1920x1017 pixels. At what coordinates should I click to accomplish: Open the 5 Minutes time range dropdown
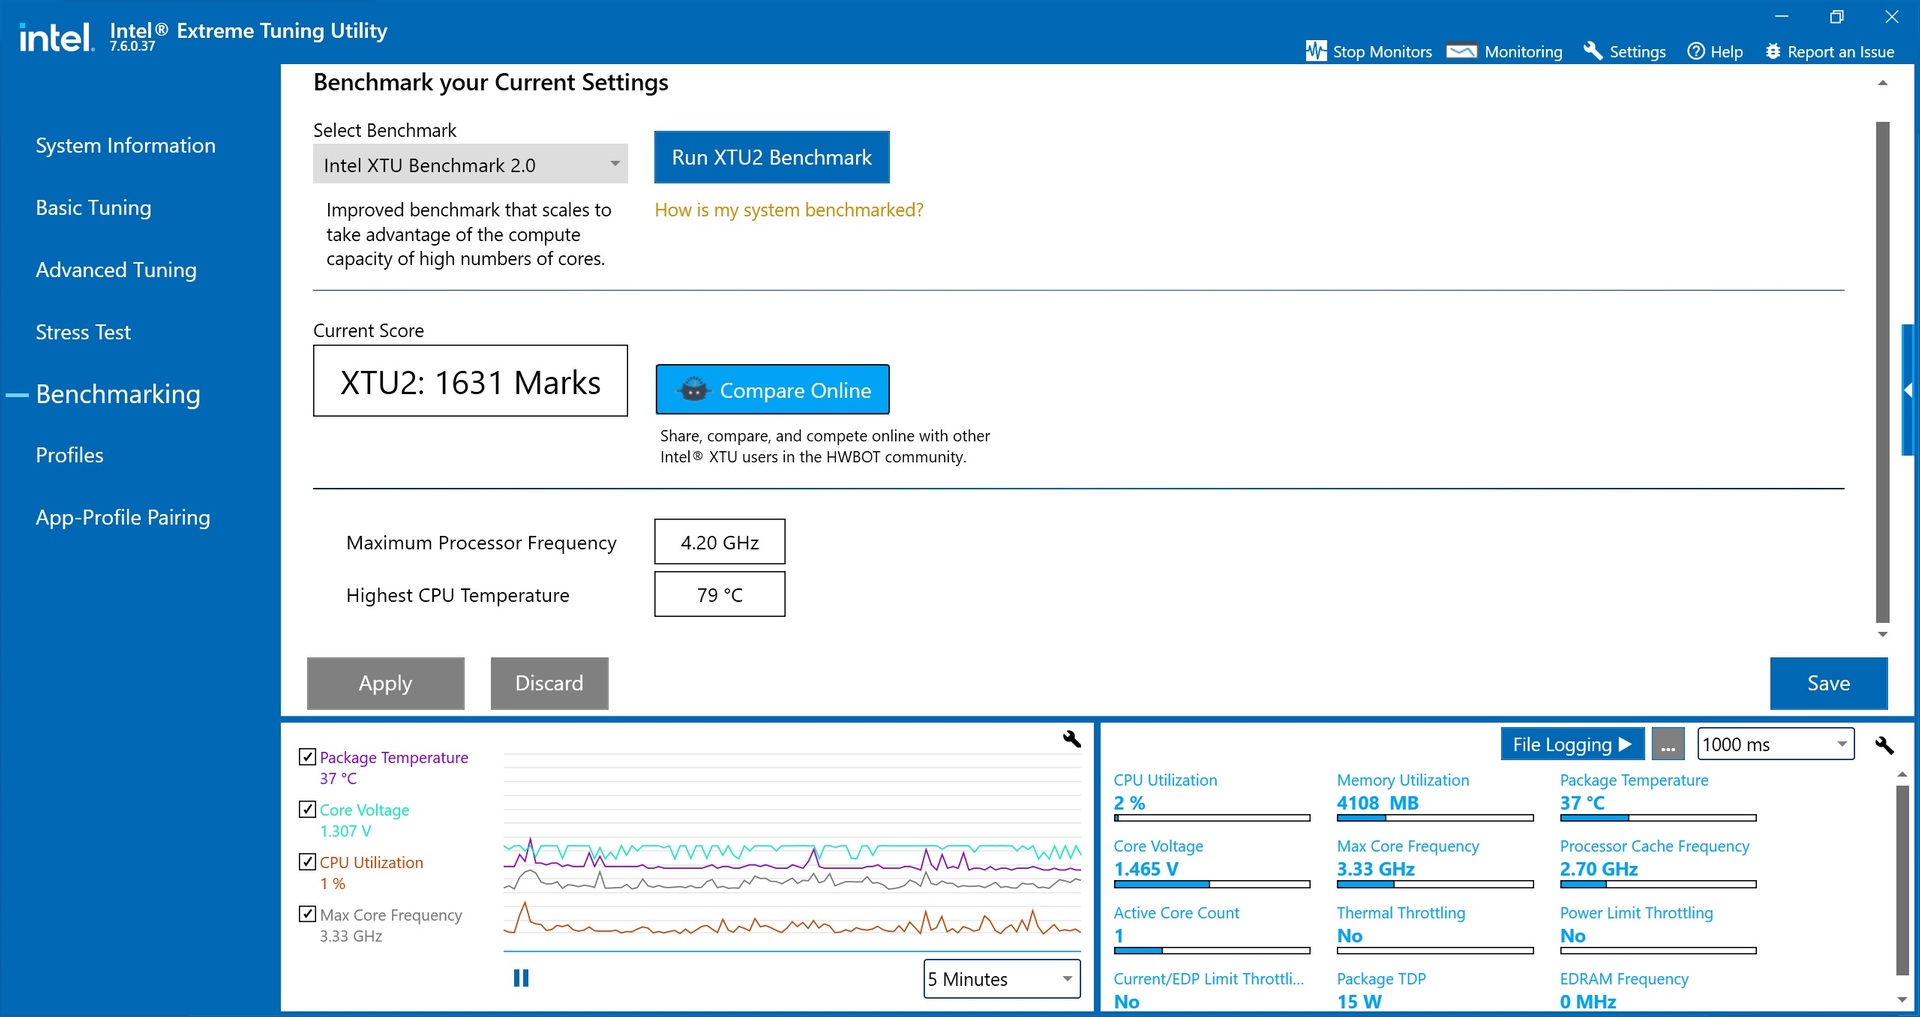[x=1003, y=978]
